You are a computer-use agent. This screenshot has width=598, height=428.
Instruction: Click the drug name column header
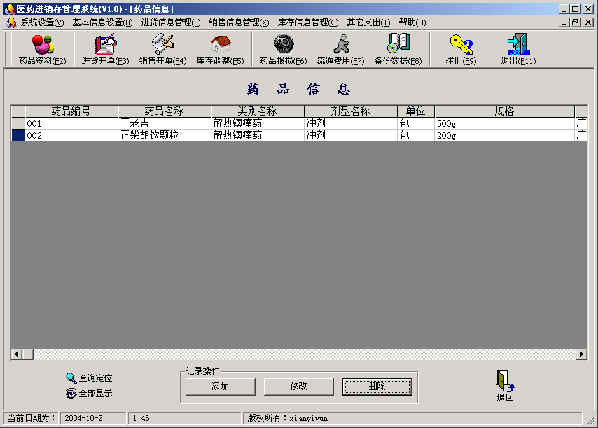(x=165, y=111)
